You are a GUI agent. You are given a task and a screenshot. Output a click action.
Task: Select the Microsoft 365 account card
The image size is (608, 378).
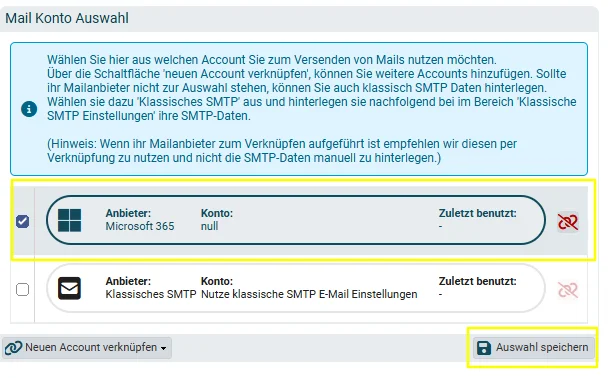[296, 220]
